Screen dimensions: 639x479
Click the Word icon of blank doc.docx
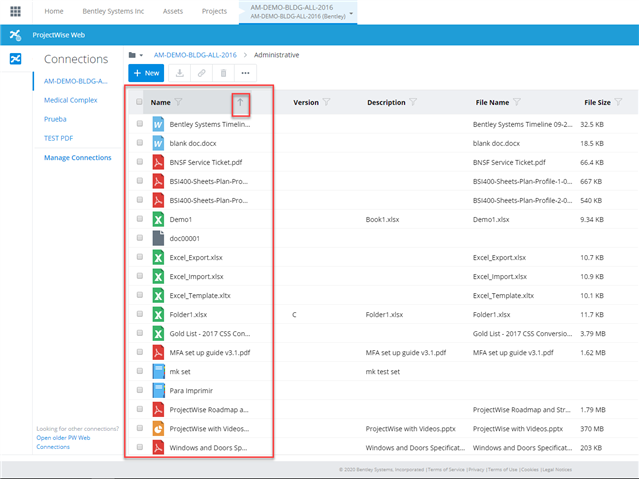coord(158,143)
